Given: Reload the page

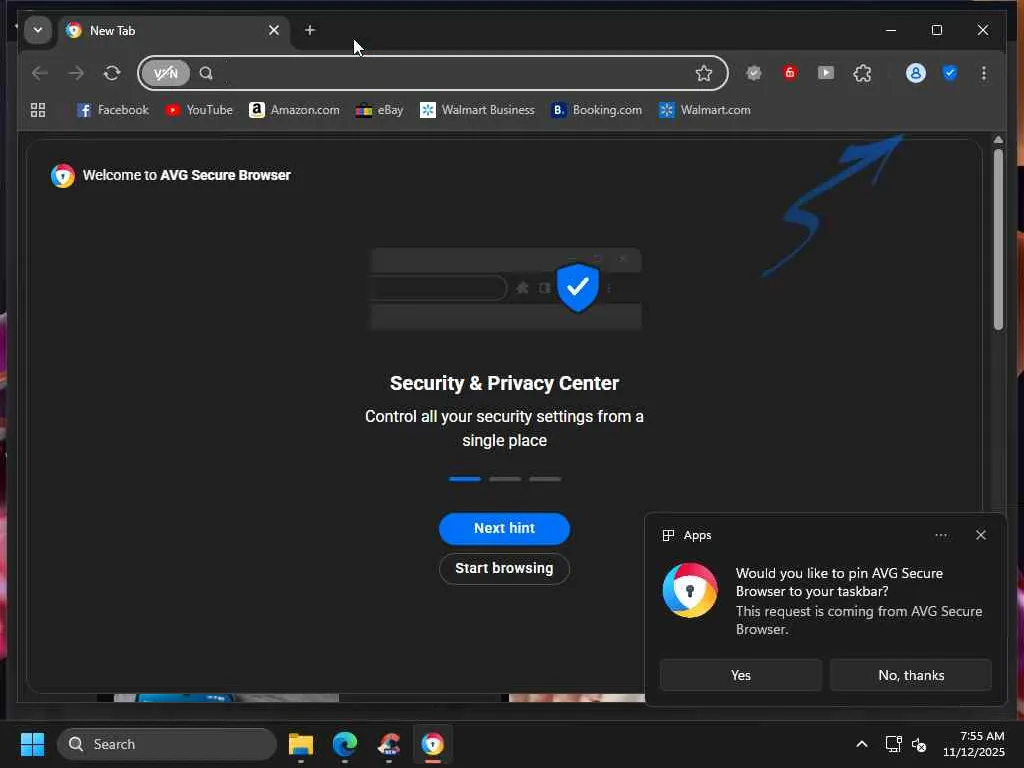Looking at the screenshot, I should pos(112,73).
